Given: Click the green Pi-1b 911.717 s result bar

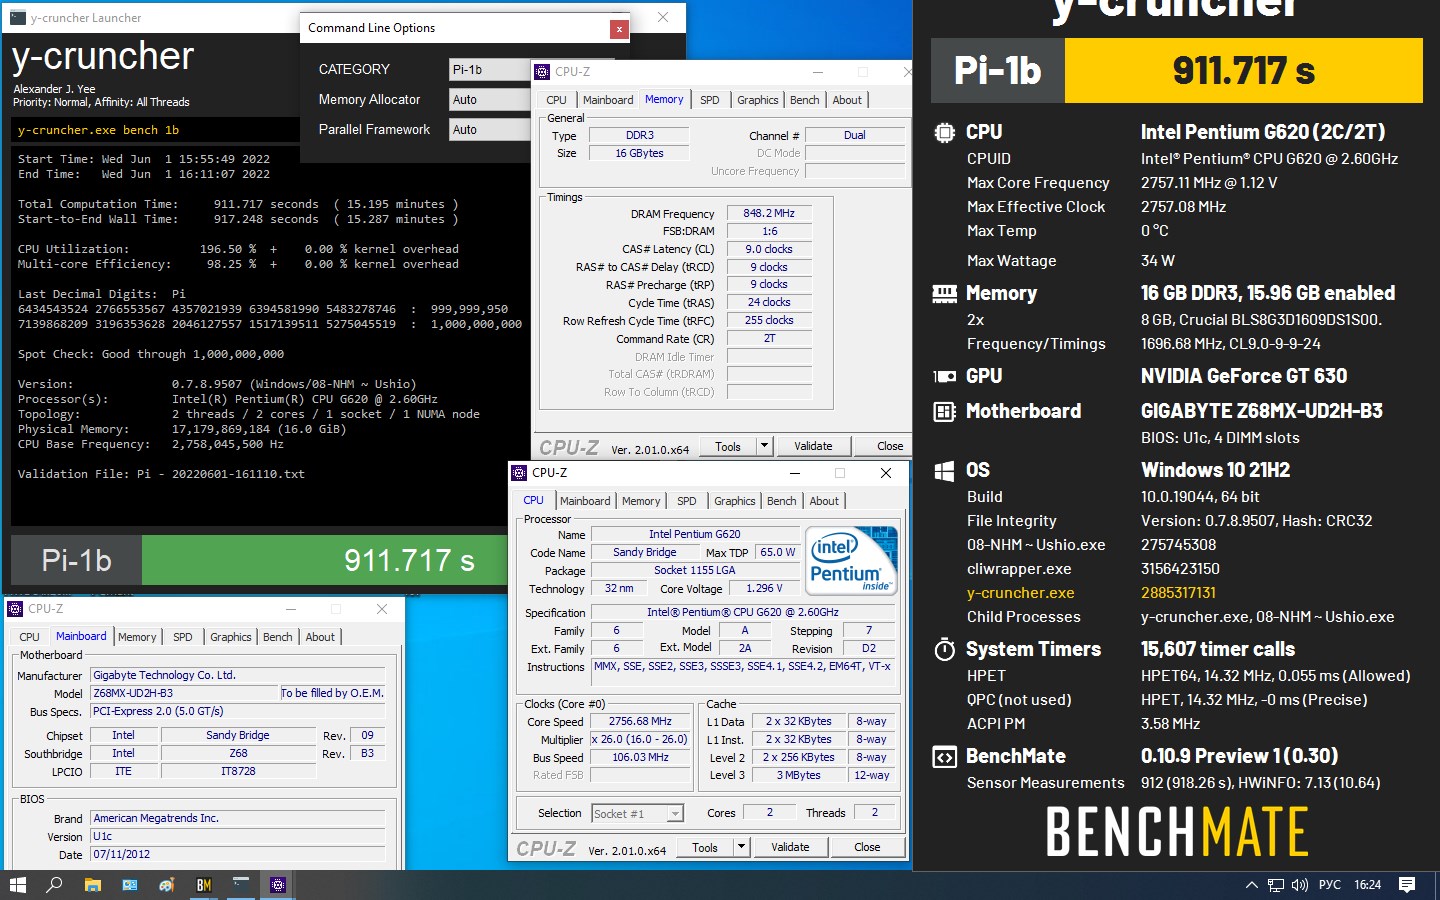Looking at the screenshot, I should click(x=260, y=560).
